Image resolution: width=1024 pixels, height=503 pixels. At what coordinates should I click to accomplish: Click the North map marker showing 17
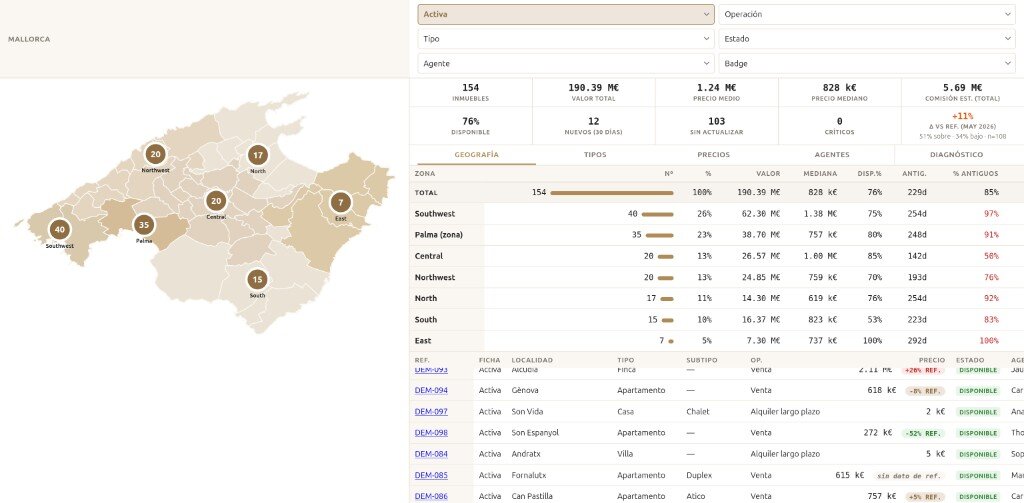coord(258,155)
